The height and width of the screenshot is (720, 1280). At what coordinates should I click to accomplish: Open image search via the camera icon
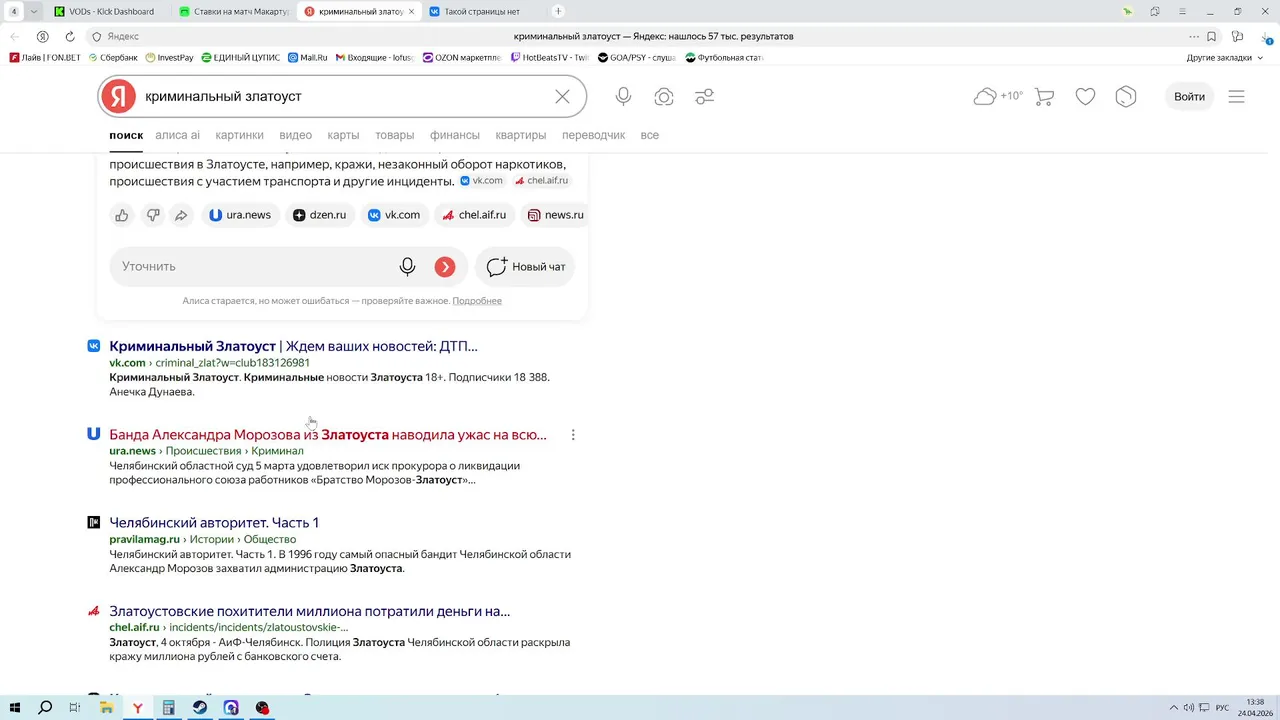[x=664, y=97]
